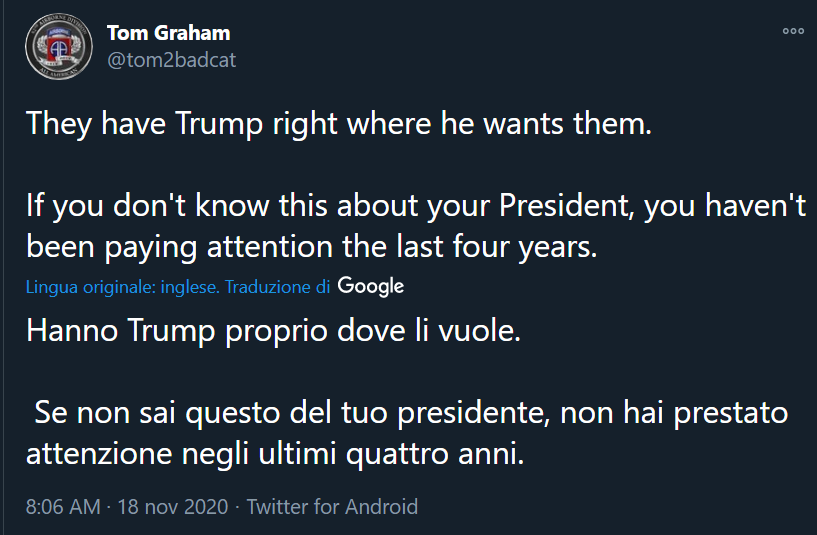This screenshot has width=817, height=535.
Task: Click the display name "Tom Graham"
Action: (168, 34)
